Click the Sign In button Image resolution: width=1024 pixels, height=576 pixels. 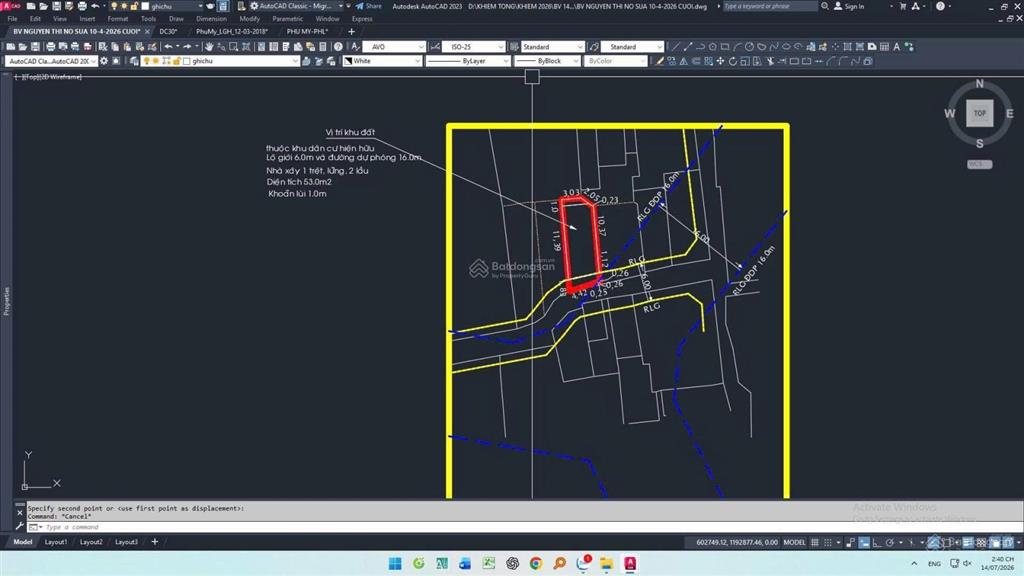click(x=849, y=6)
